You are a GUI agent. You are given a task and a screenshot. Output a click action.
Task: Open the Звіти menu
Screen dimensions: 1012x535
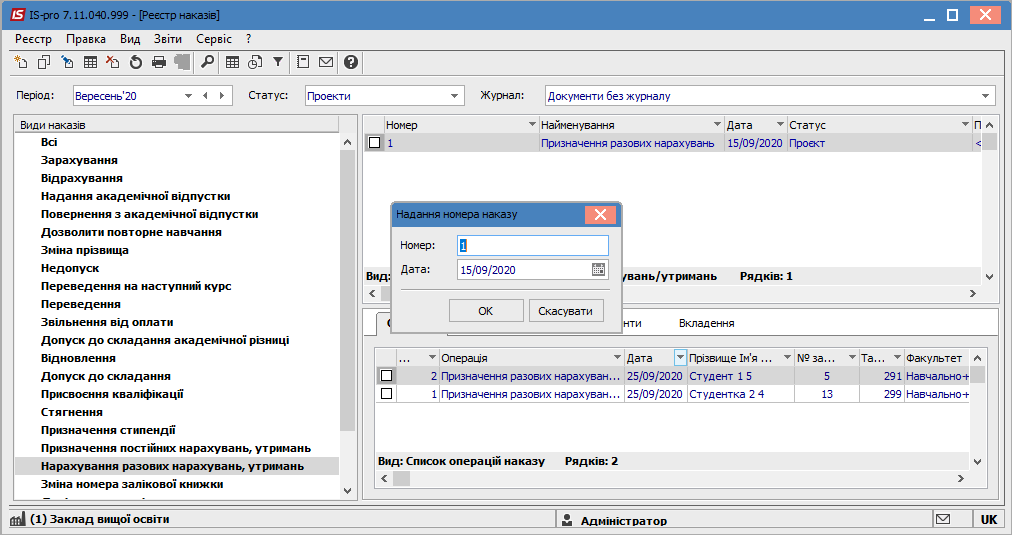168,39
